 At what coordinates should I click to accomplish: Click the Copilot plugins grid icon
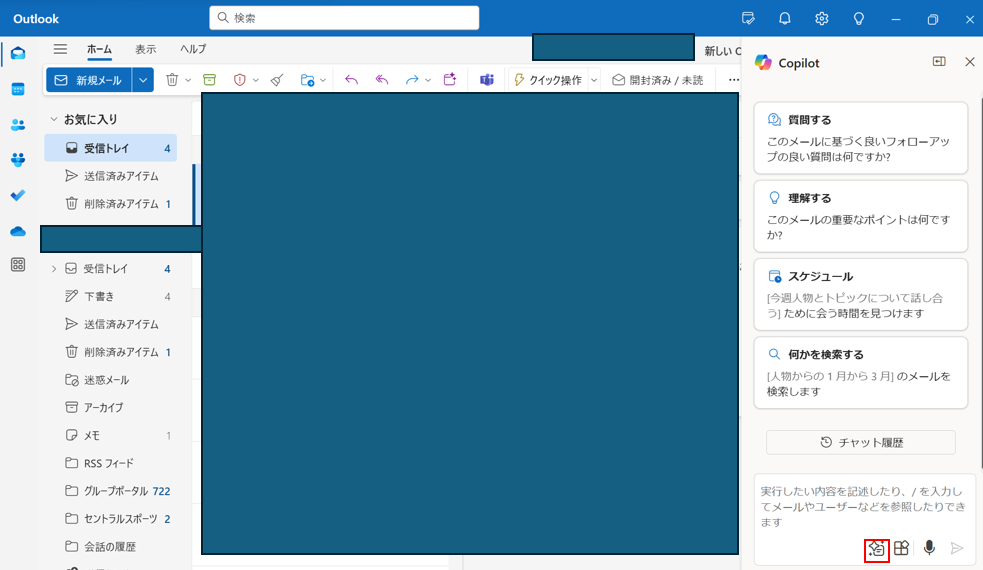click(902, 548)
